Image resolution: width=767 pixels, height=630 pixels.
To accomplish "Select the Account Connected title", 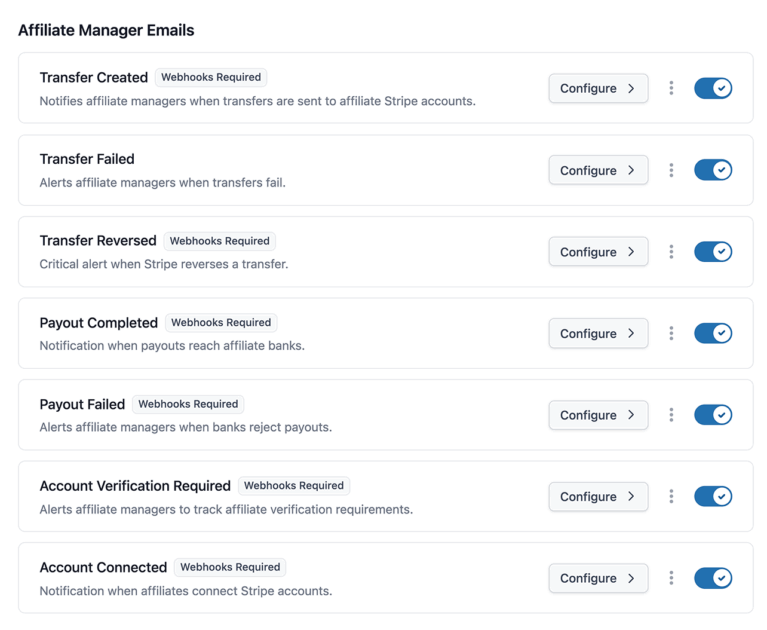I will point(103,567).
